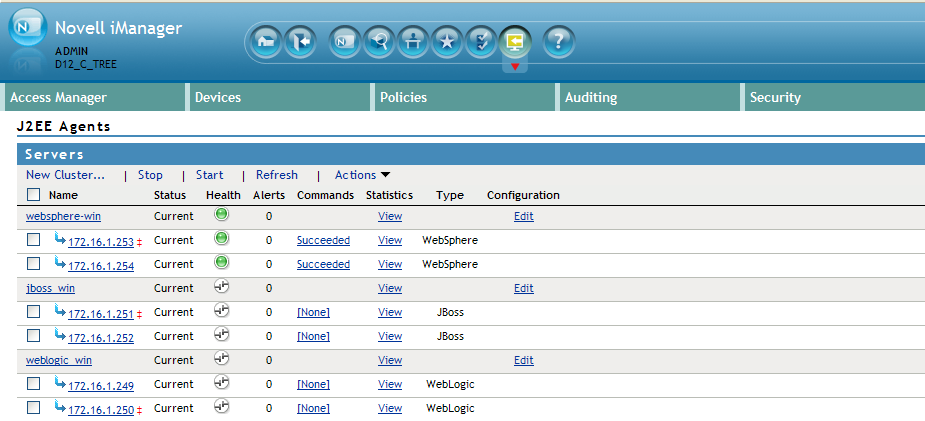The width and height of the screenshot is (925, 421).
Task: View statistics for 172.16.1.250
Action: tap(390, 408)
